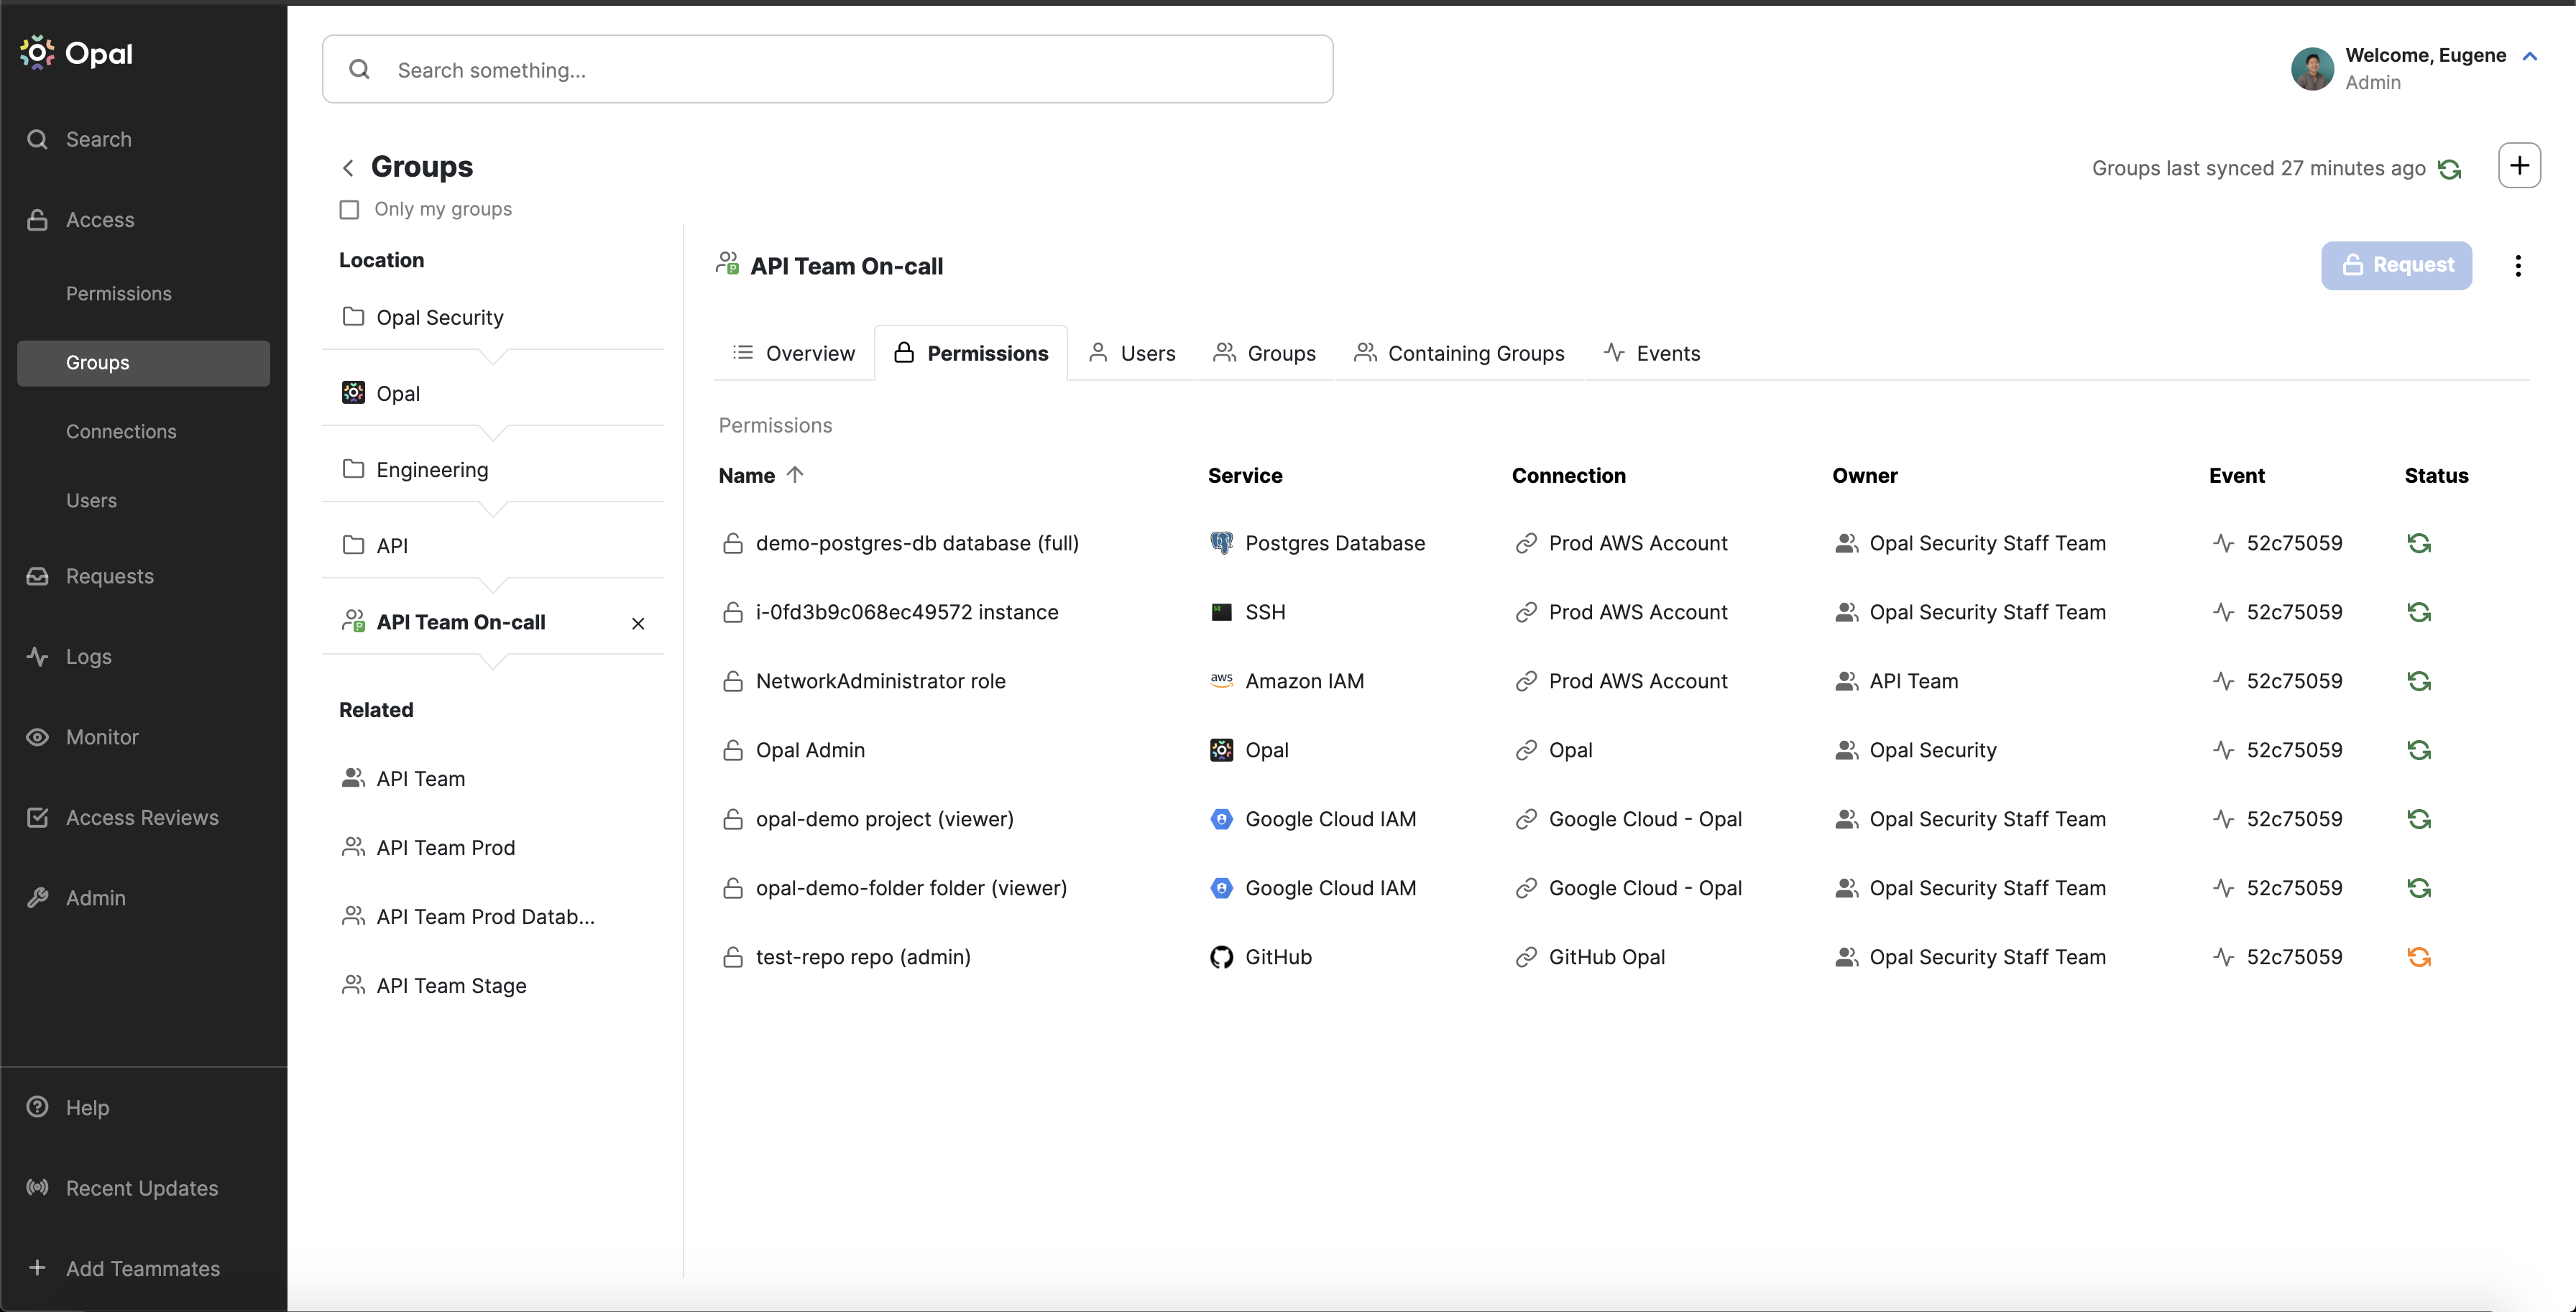The width and height of the screenshot is (2576, 1312).
Task: Click the magnifier icon in search bar
Action: (x=359, y=69)
